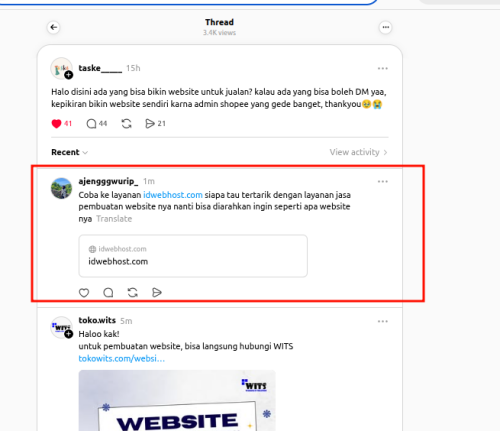500x431 pixels.
Task: Open more options on ajengggwurip_ reply
Action: click(383, 182)
